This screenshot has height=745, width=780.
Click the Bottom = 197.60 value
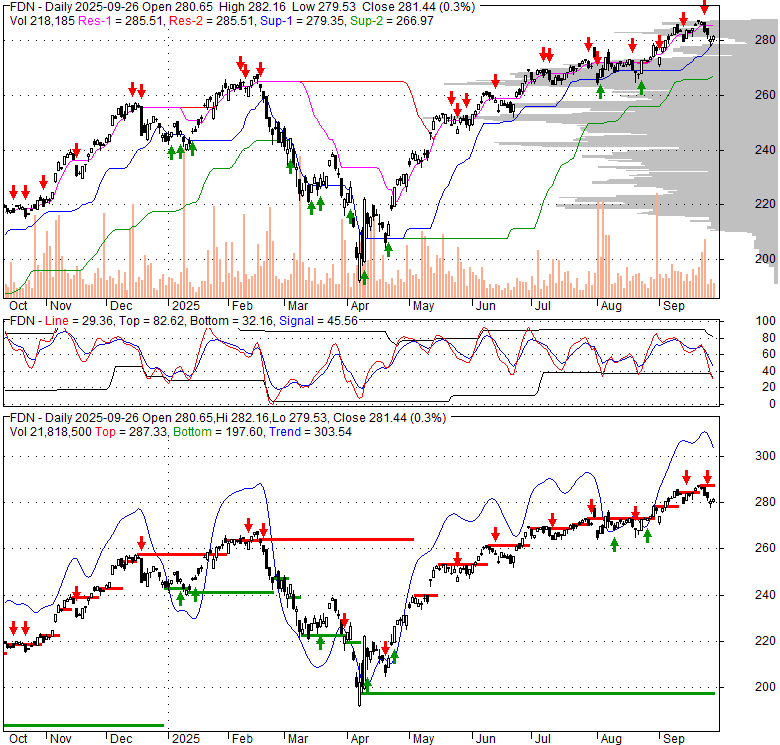point(217,432)
